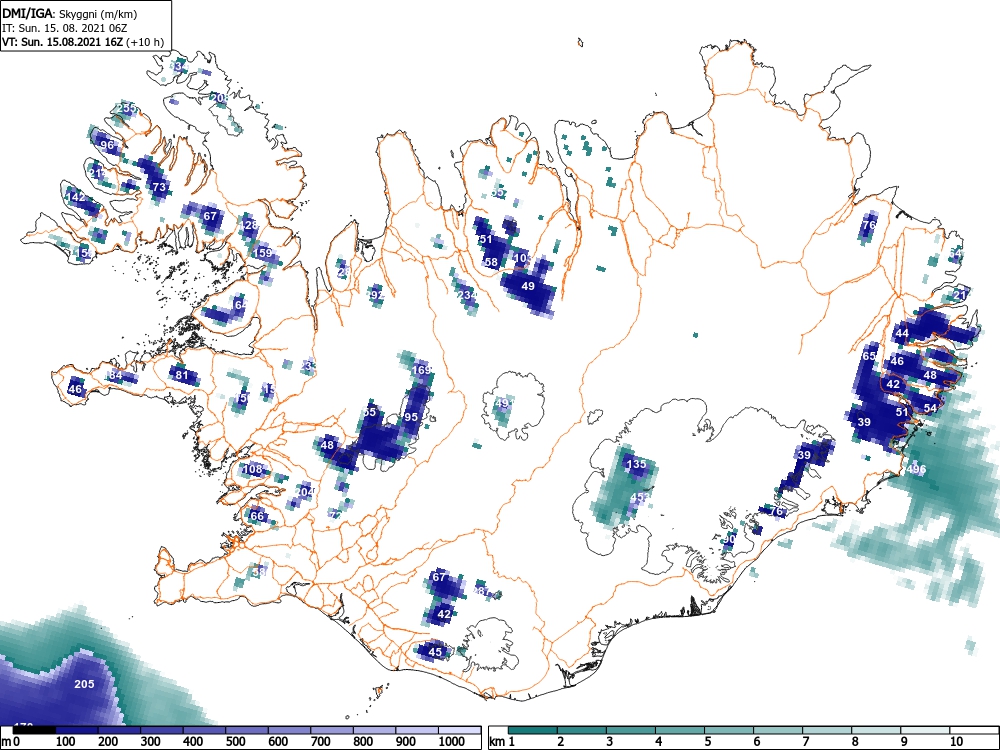
Task: Click the 'VT: Sun. 15.08.2021 16Z' valid time
Action: tap(64, 43)
